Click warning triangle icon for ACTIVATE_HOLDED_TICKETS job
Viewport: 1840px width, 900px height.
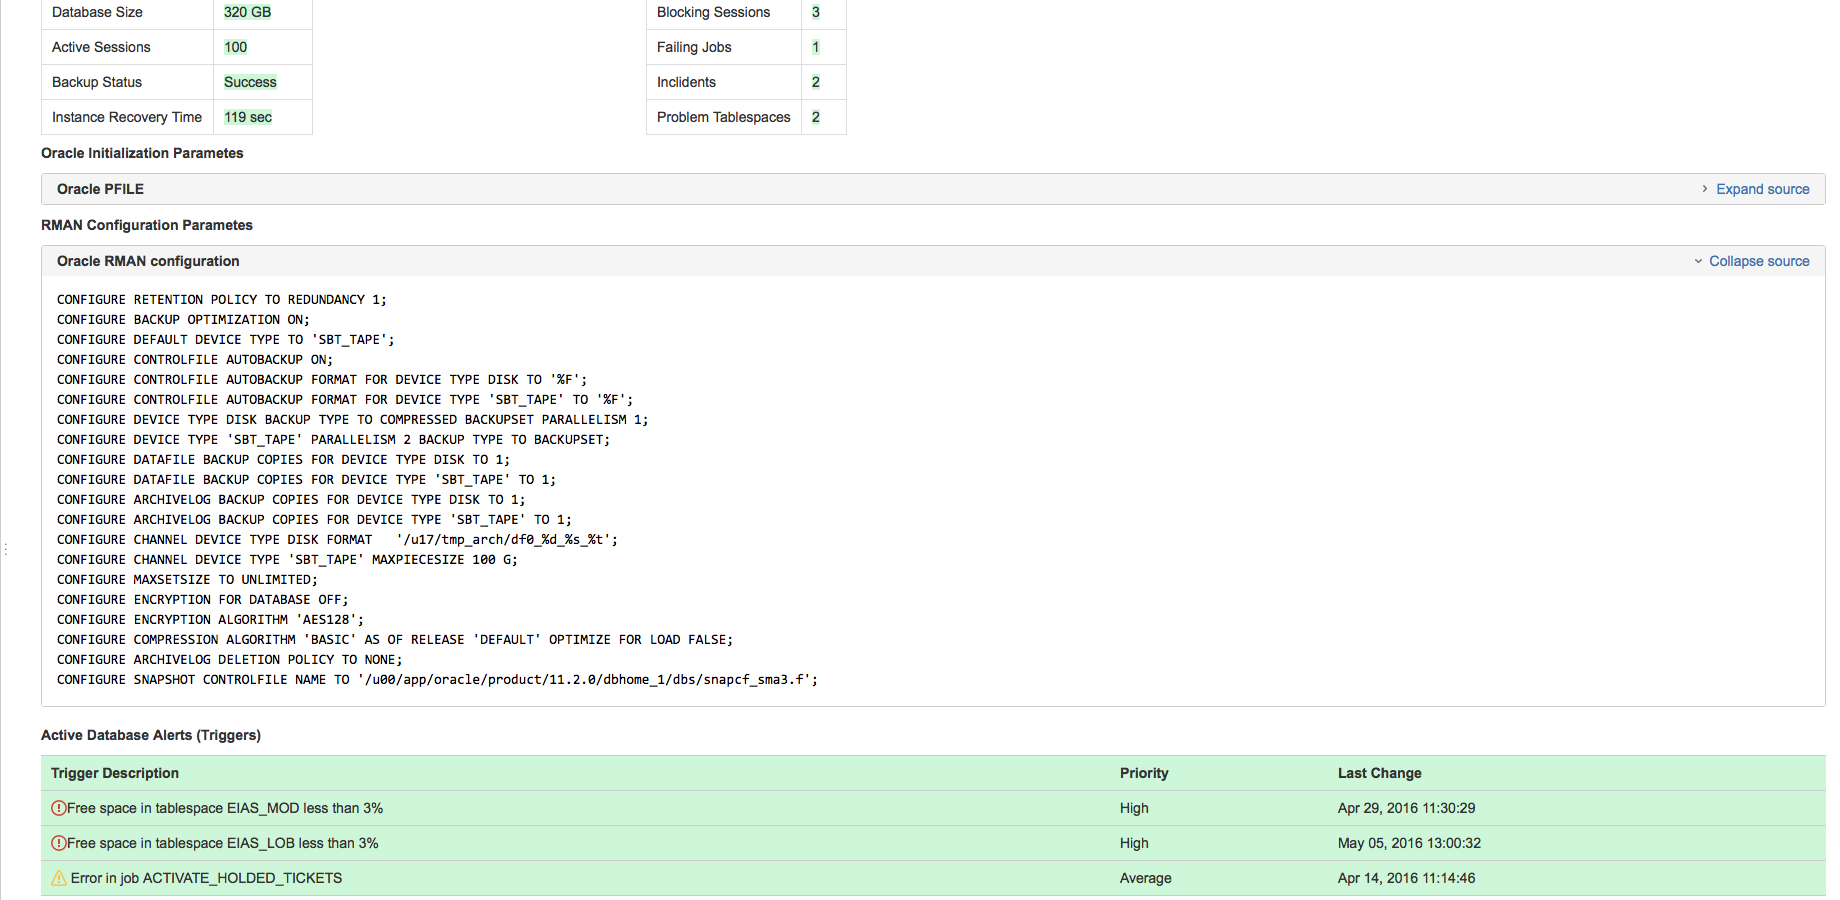coord(59,878)
